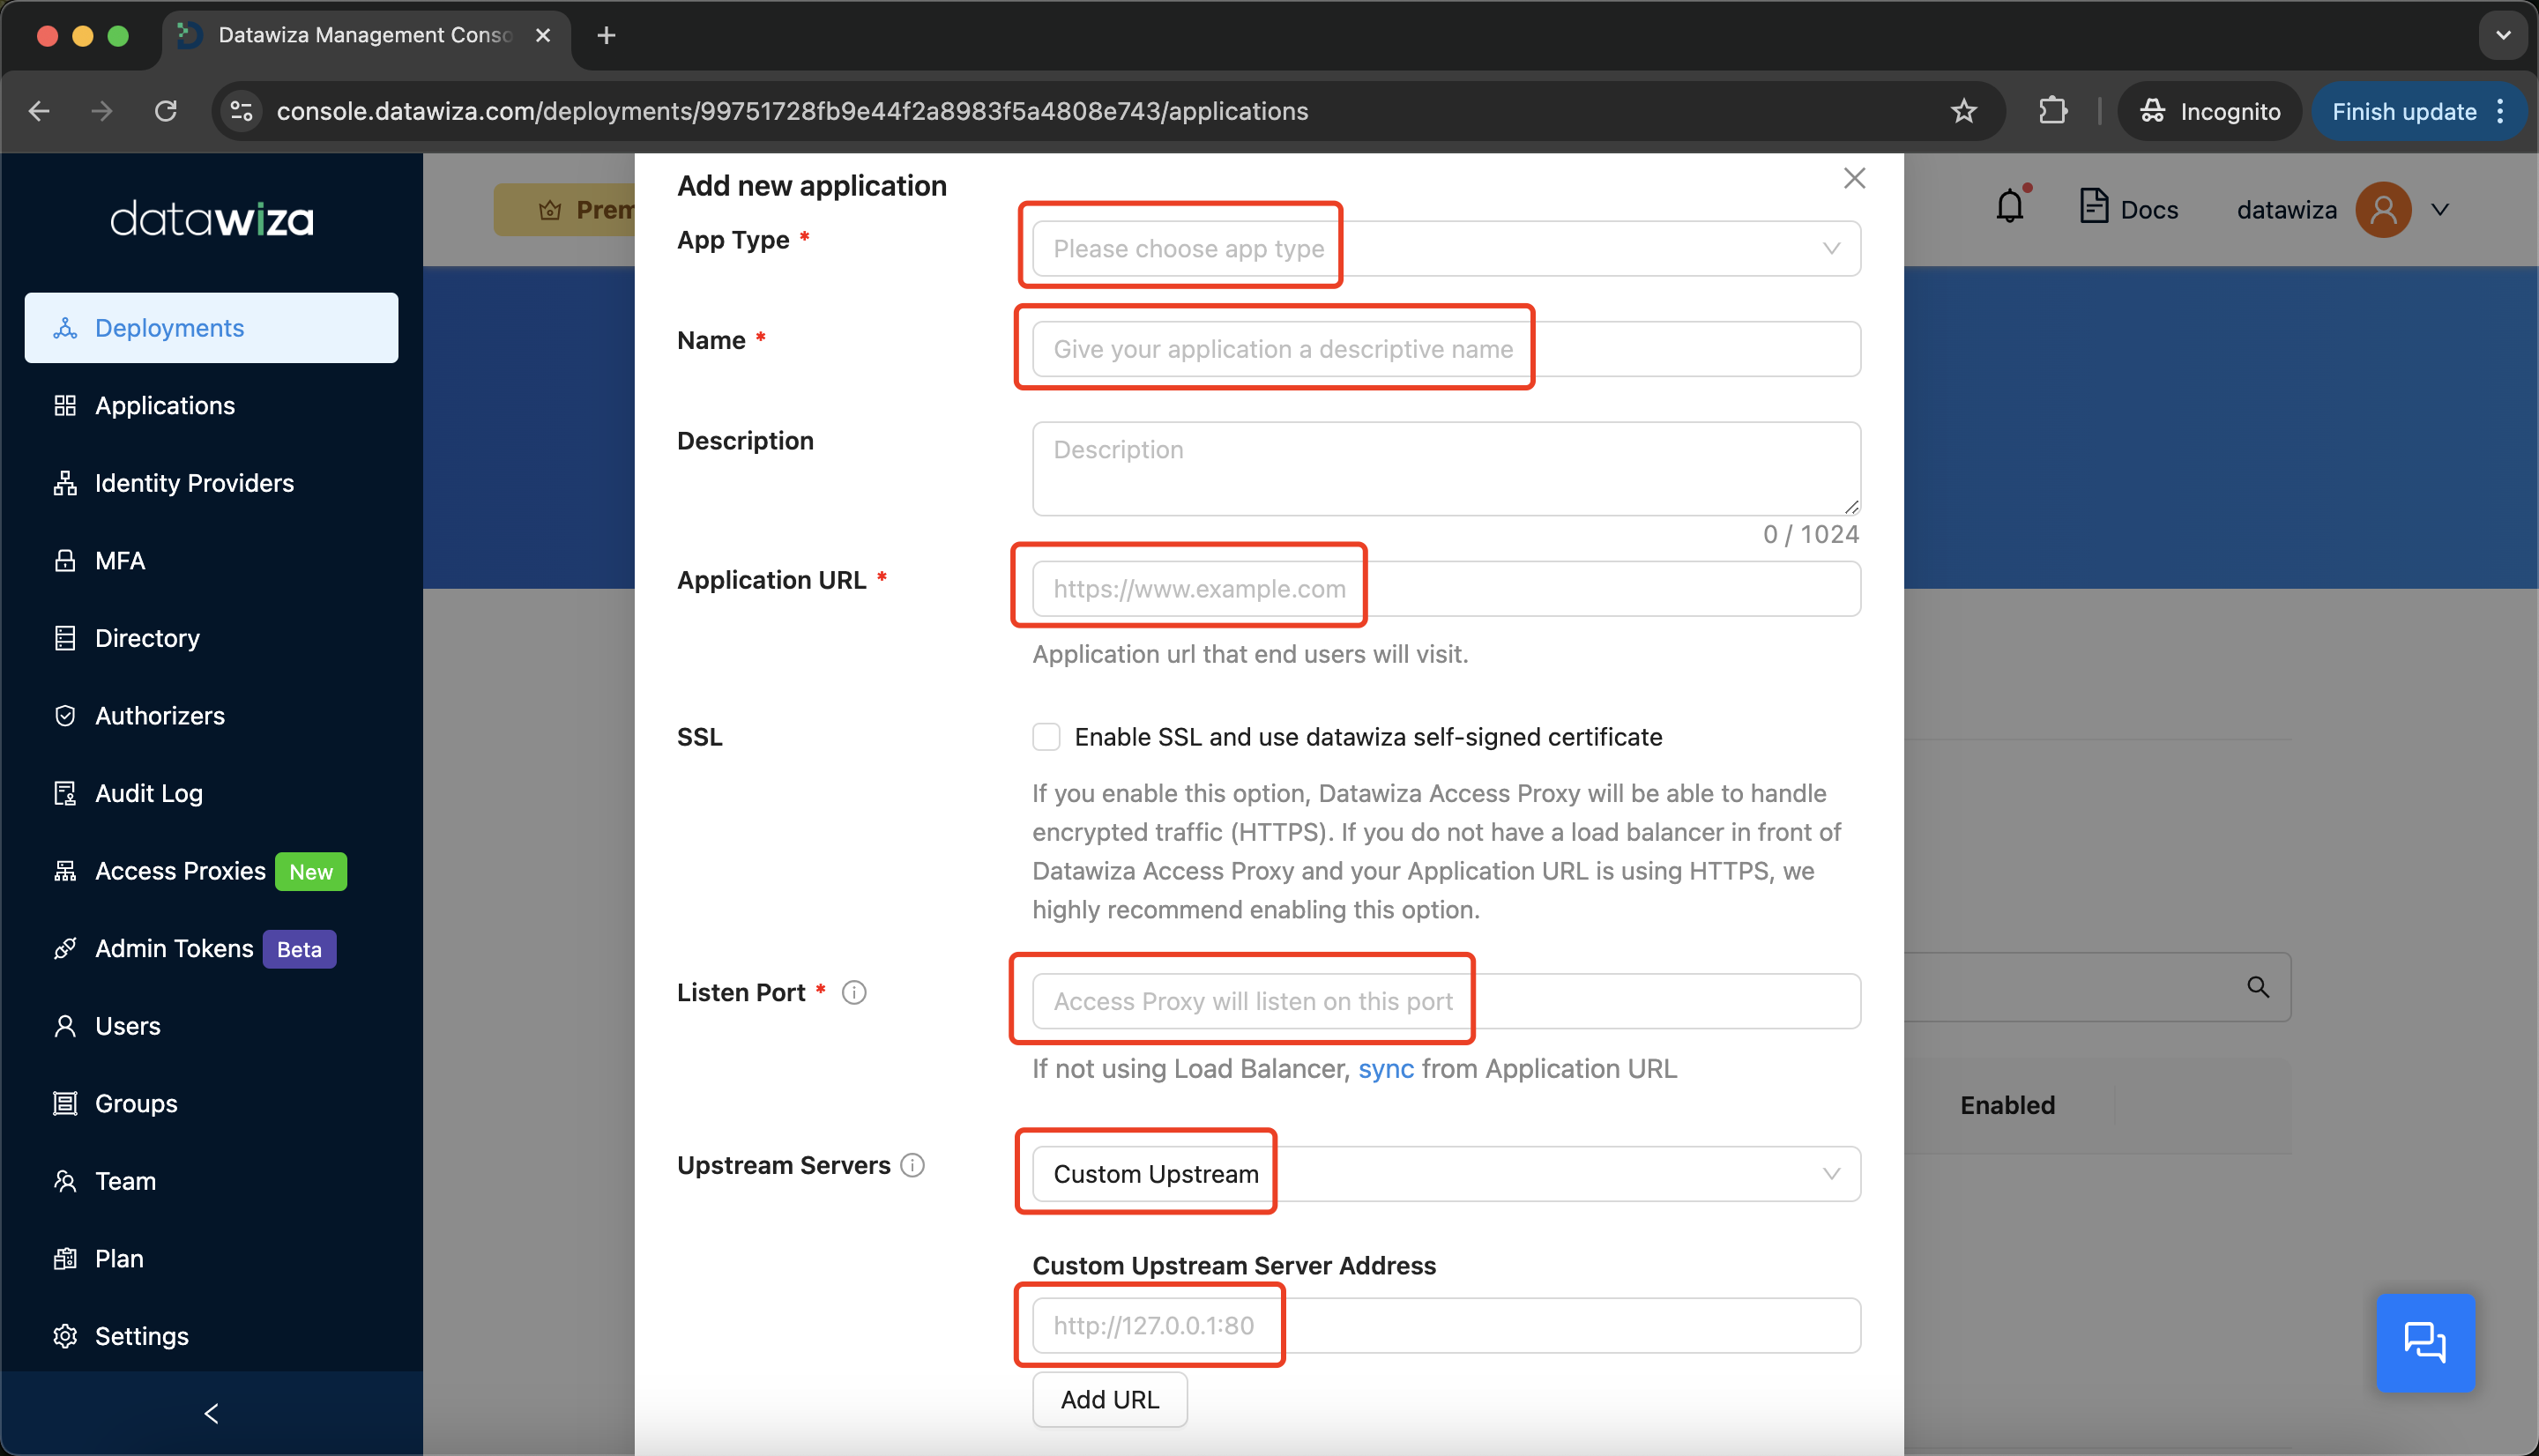Click the site information icon

click(241, 111)
